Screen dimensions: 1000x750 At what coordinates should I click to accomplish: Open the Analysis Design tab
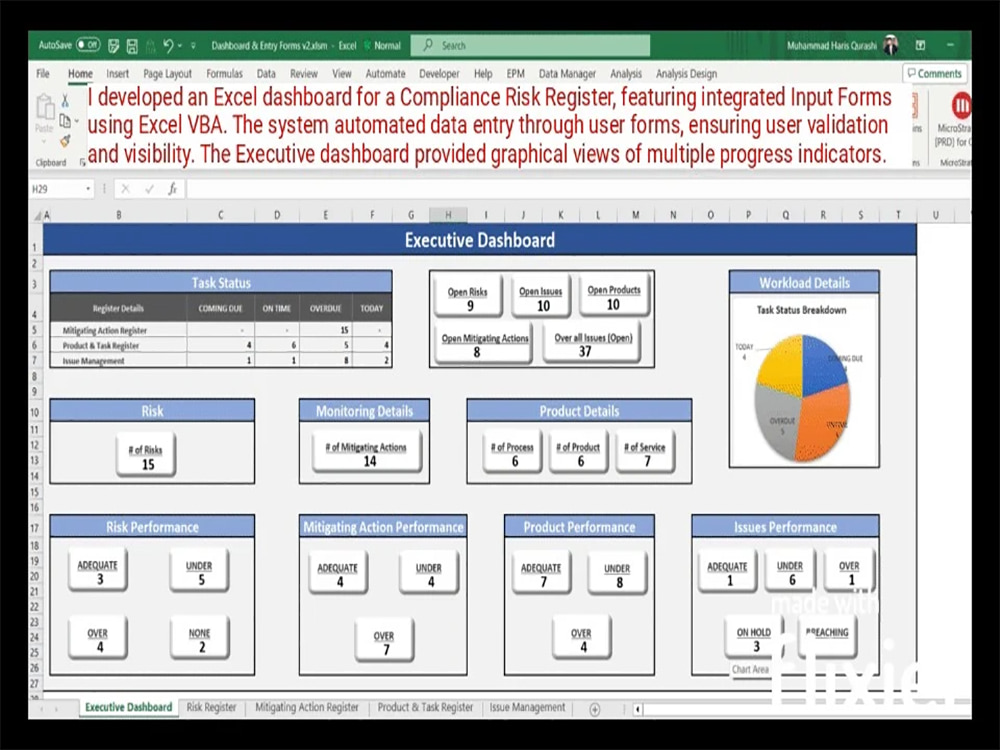(x=686, y=73)
